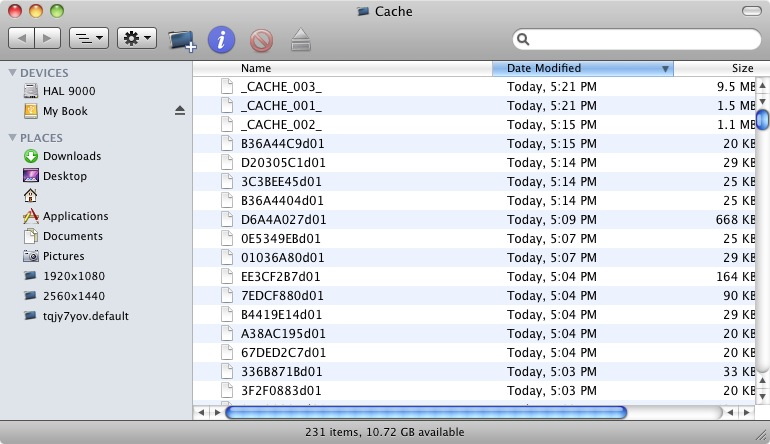Click the document icon of EE3CF2B7d01
This screenshot has width=770, height=444.
pos(227,277)
